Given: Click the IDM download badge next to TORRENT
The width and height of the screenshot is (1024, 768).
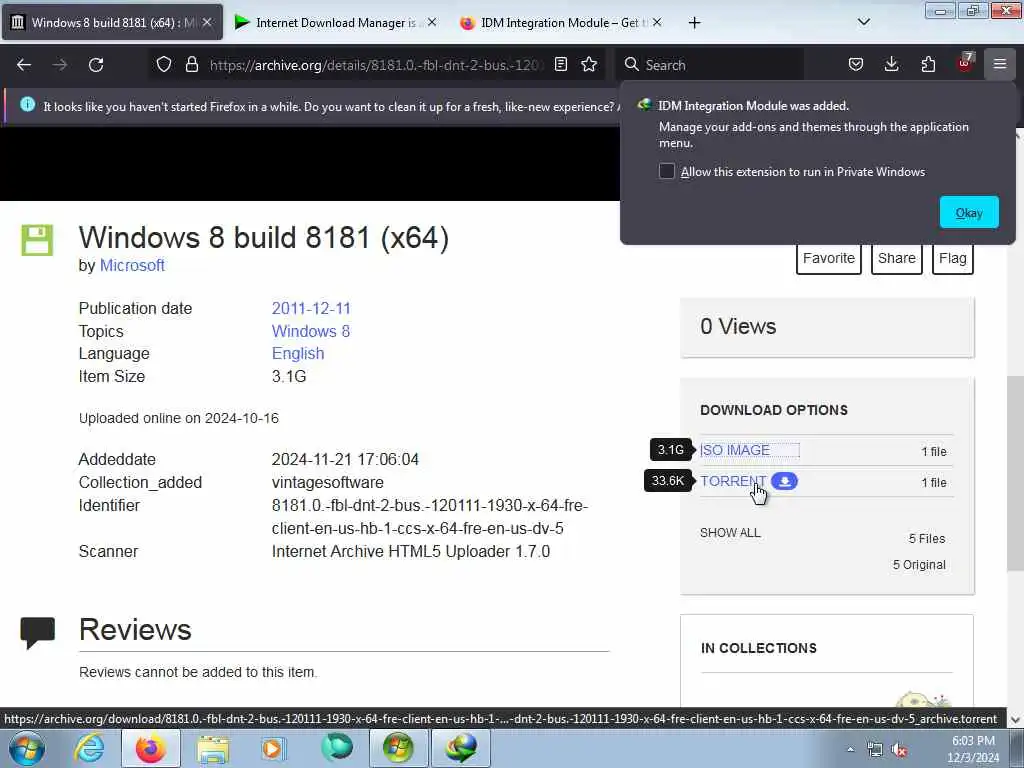Looking at the screenshot, I should [784, 481].
